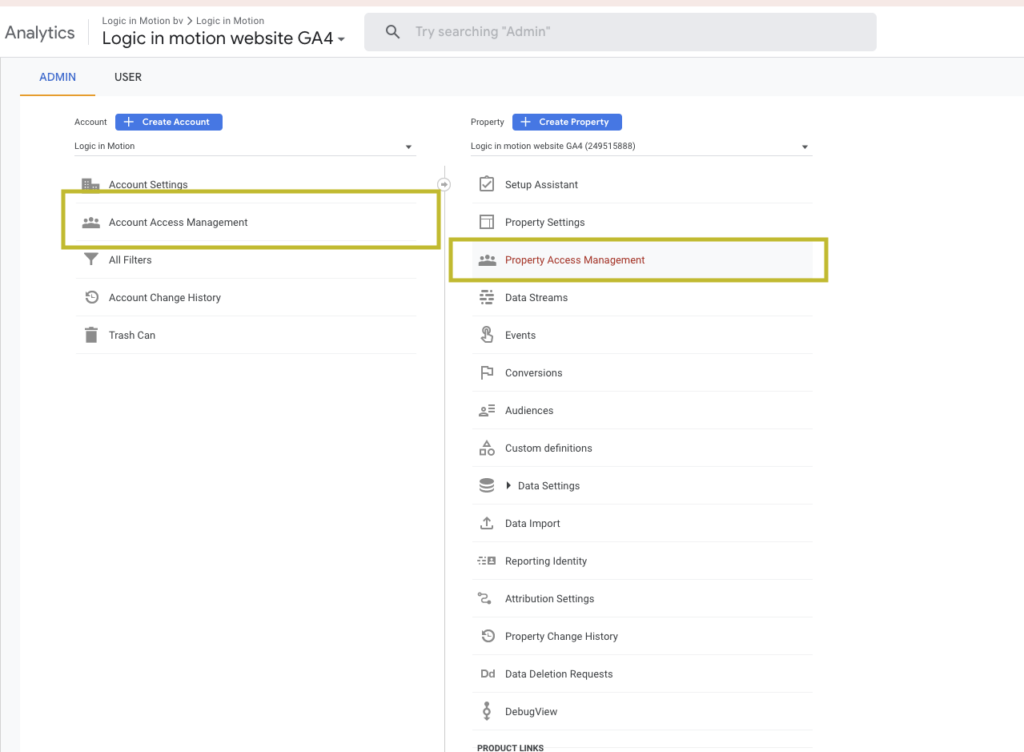1024x752 pixels.
Task: Click the Data Deletion Requests Dd icon
Action: (x=488, y=674)
